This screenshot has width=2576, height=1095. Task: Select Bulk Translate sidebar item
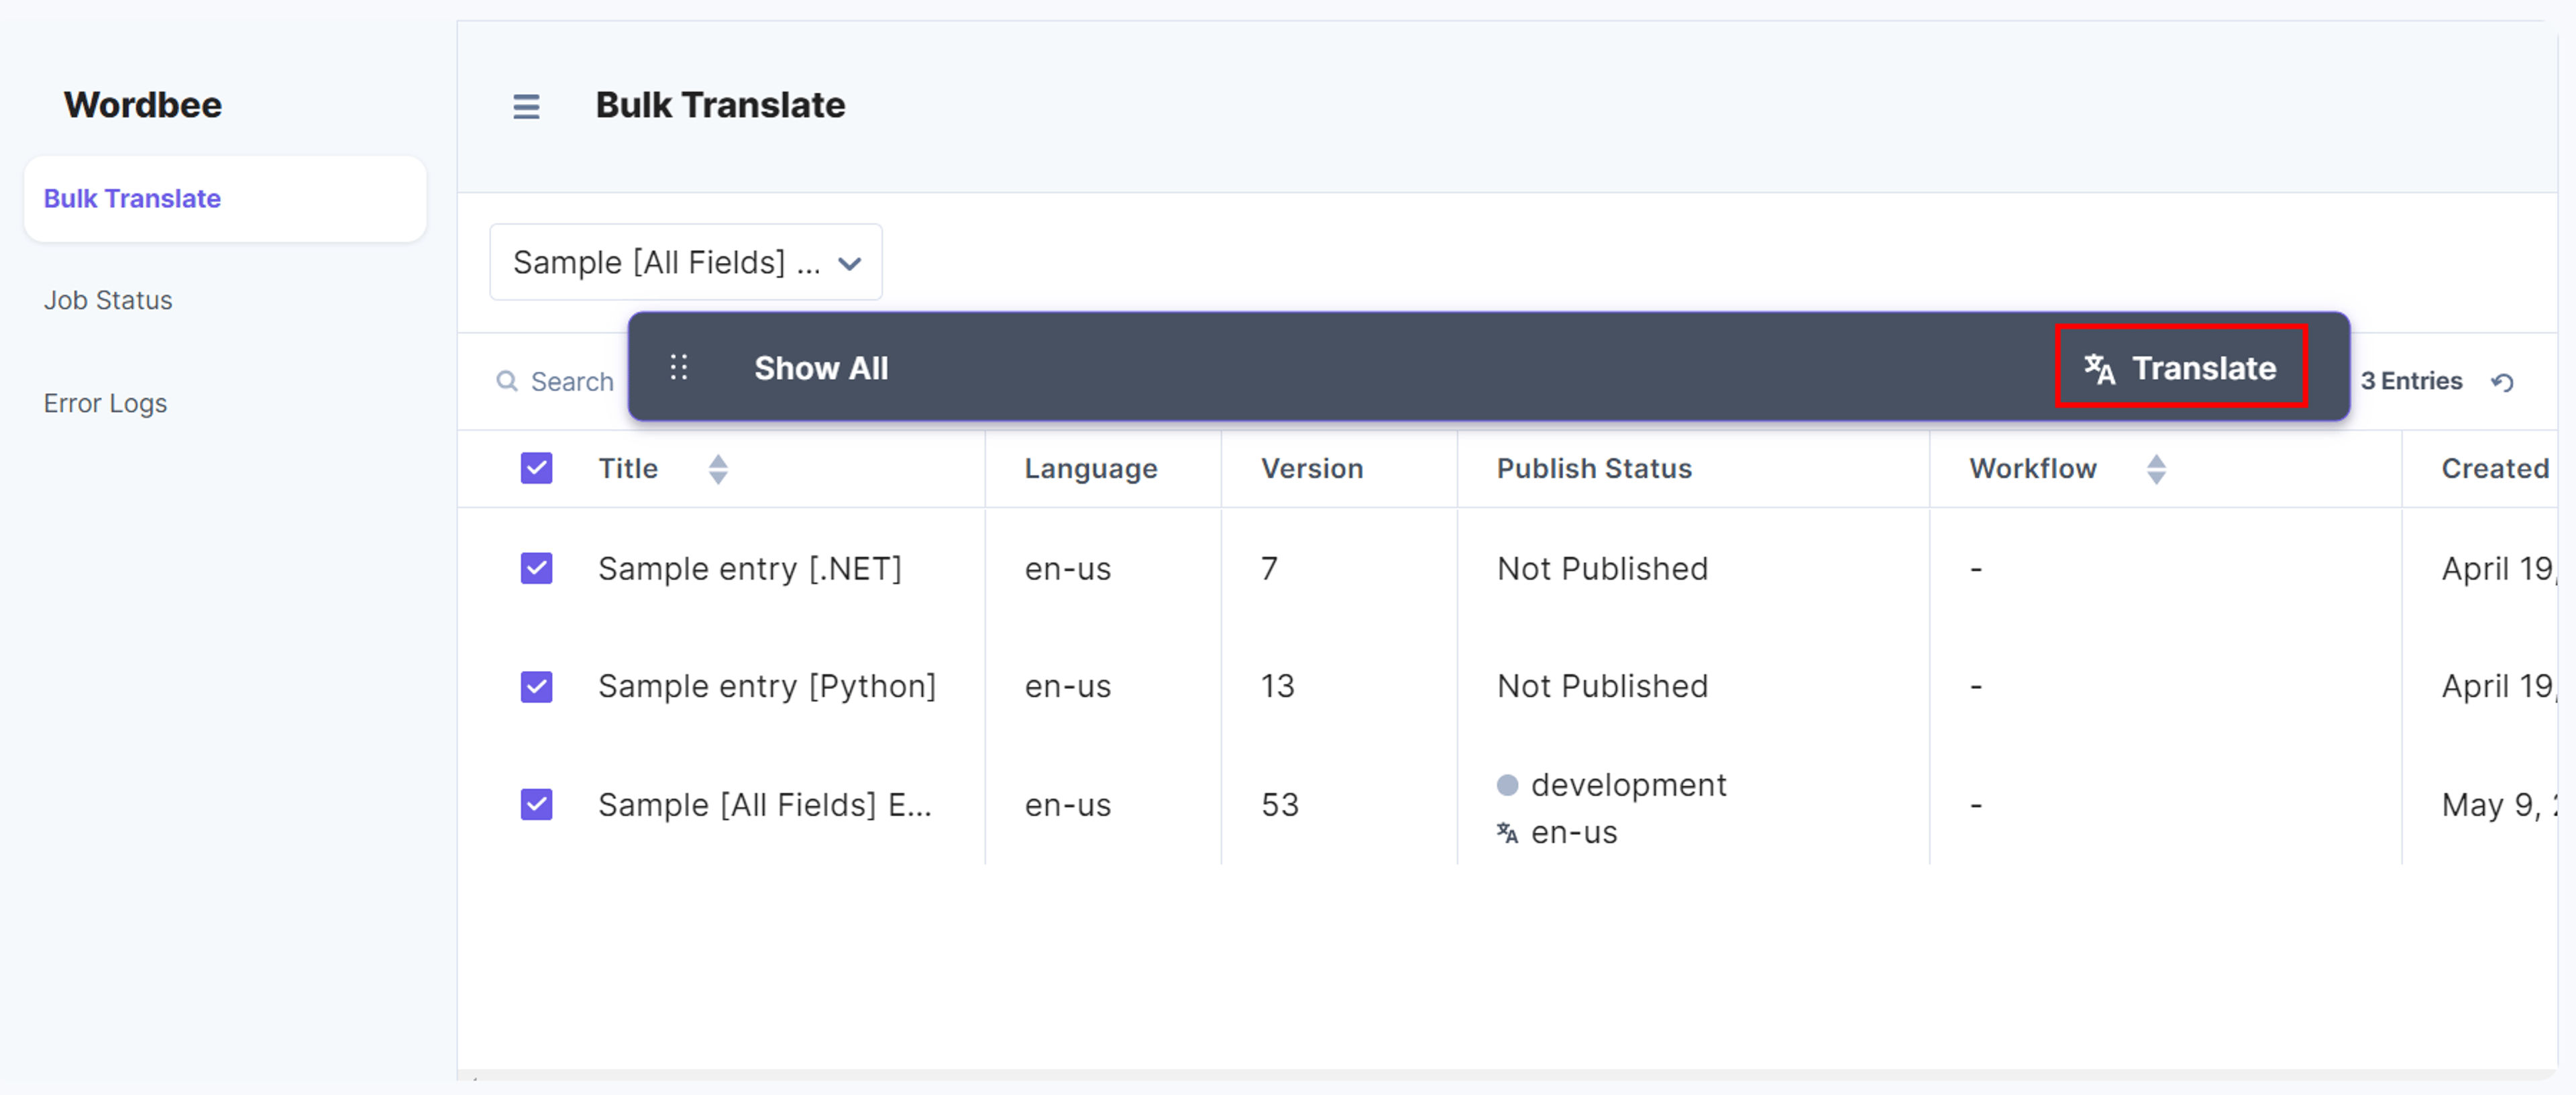(x=225, y=198)
